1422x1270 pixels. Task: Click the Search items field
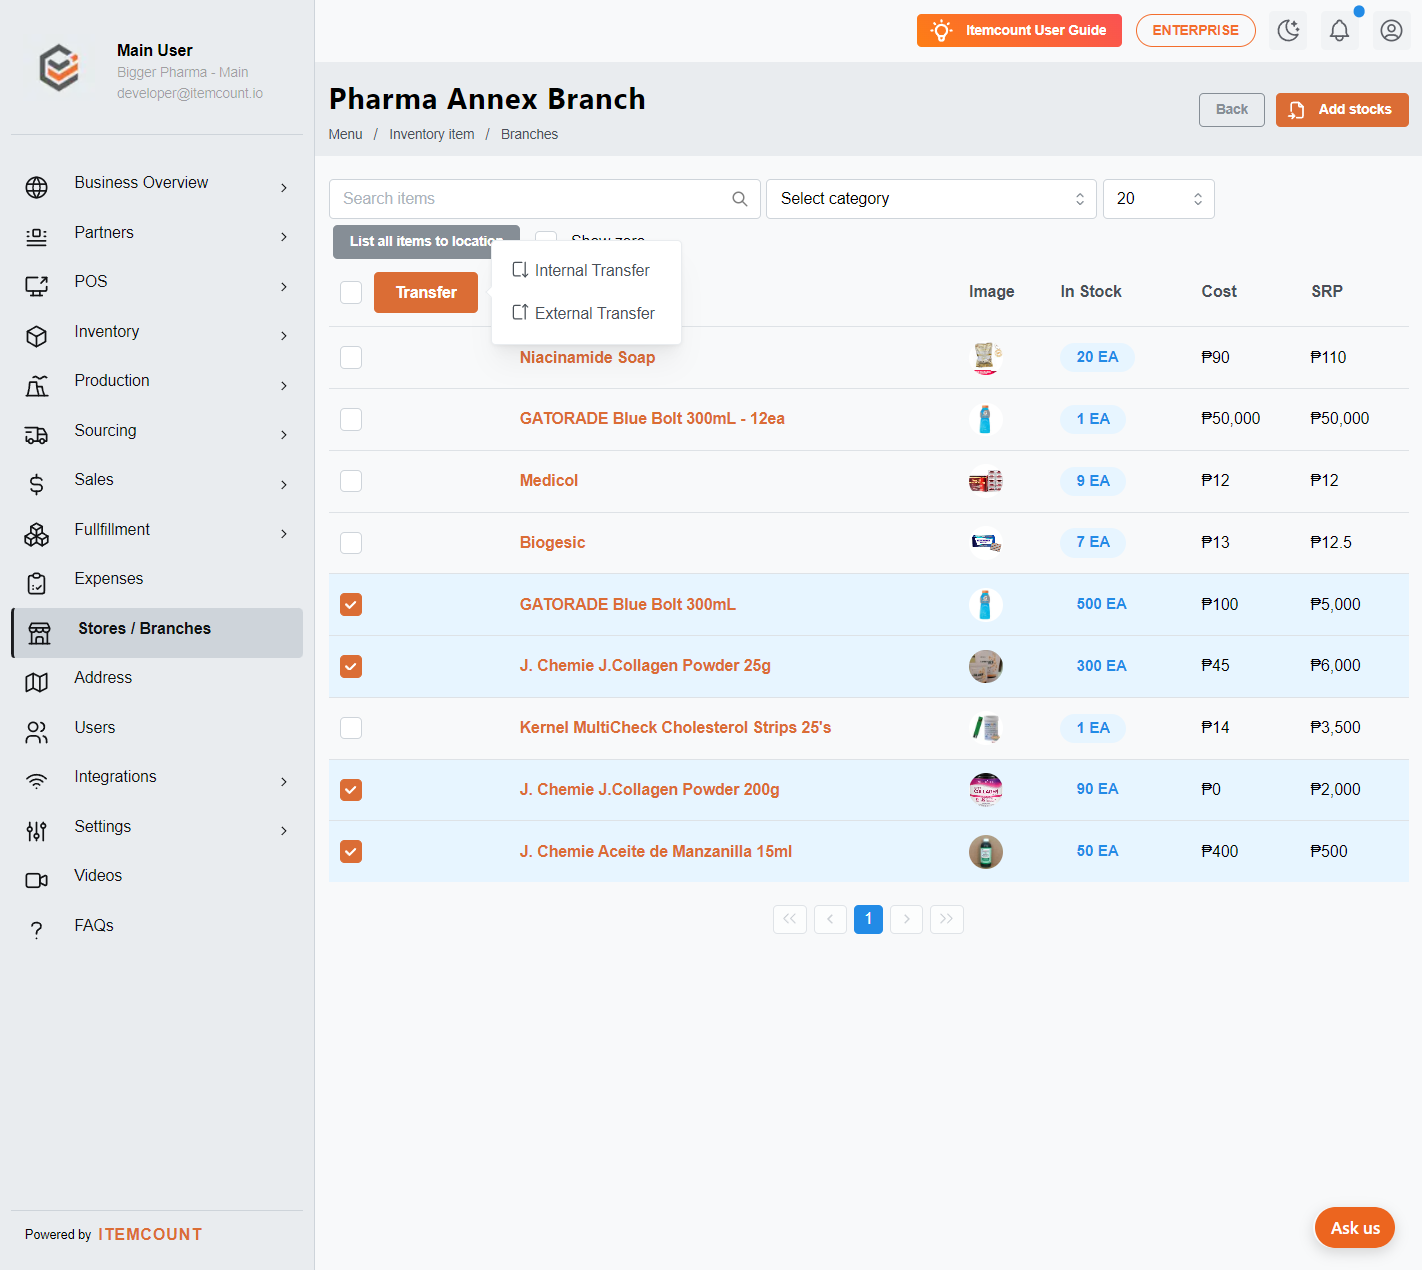[x=545, y=199]
